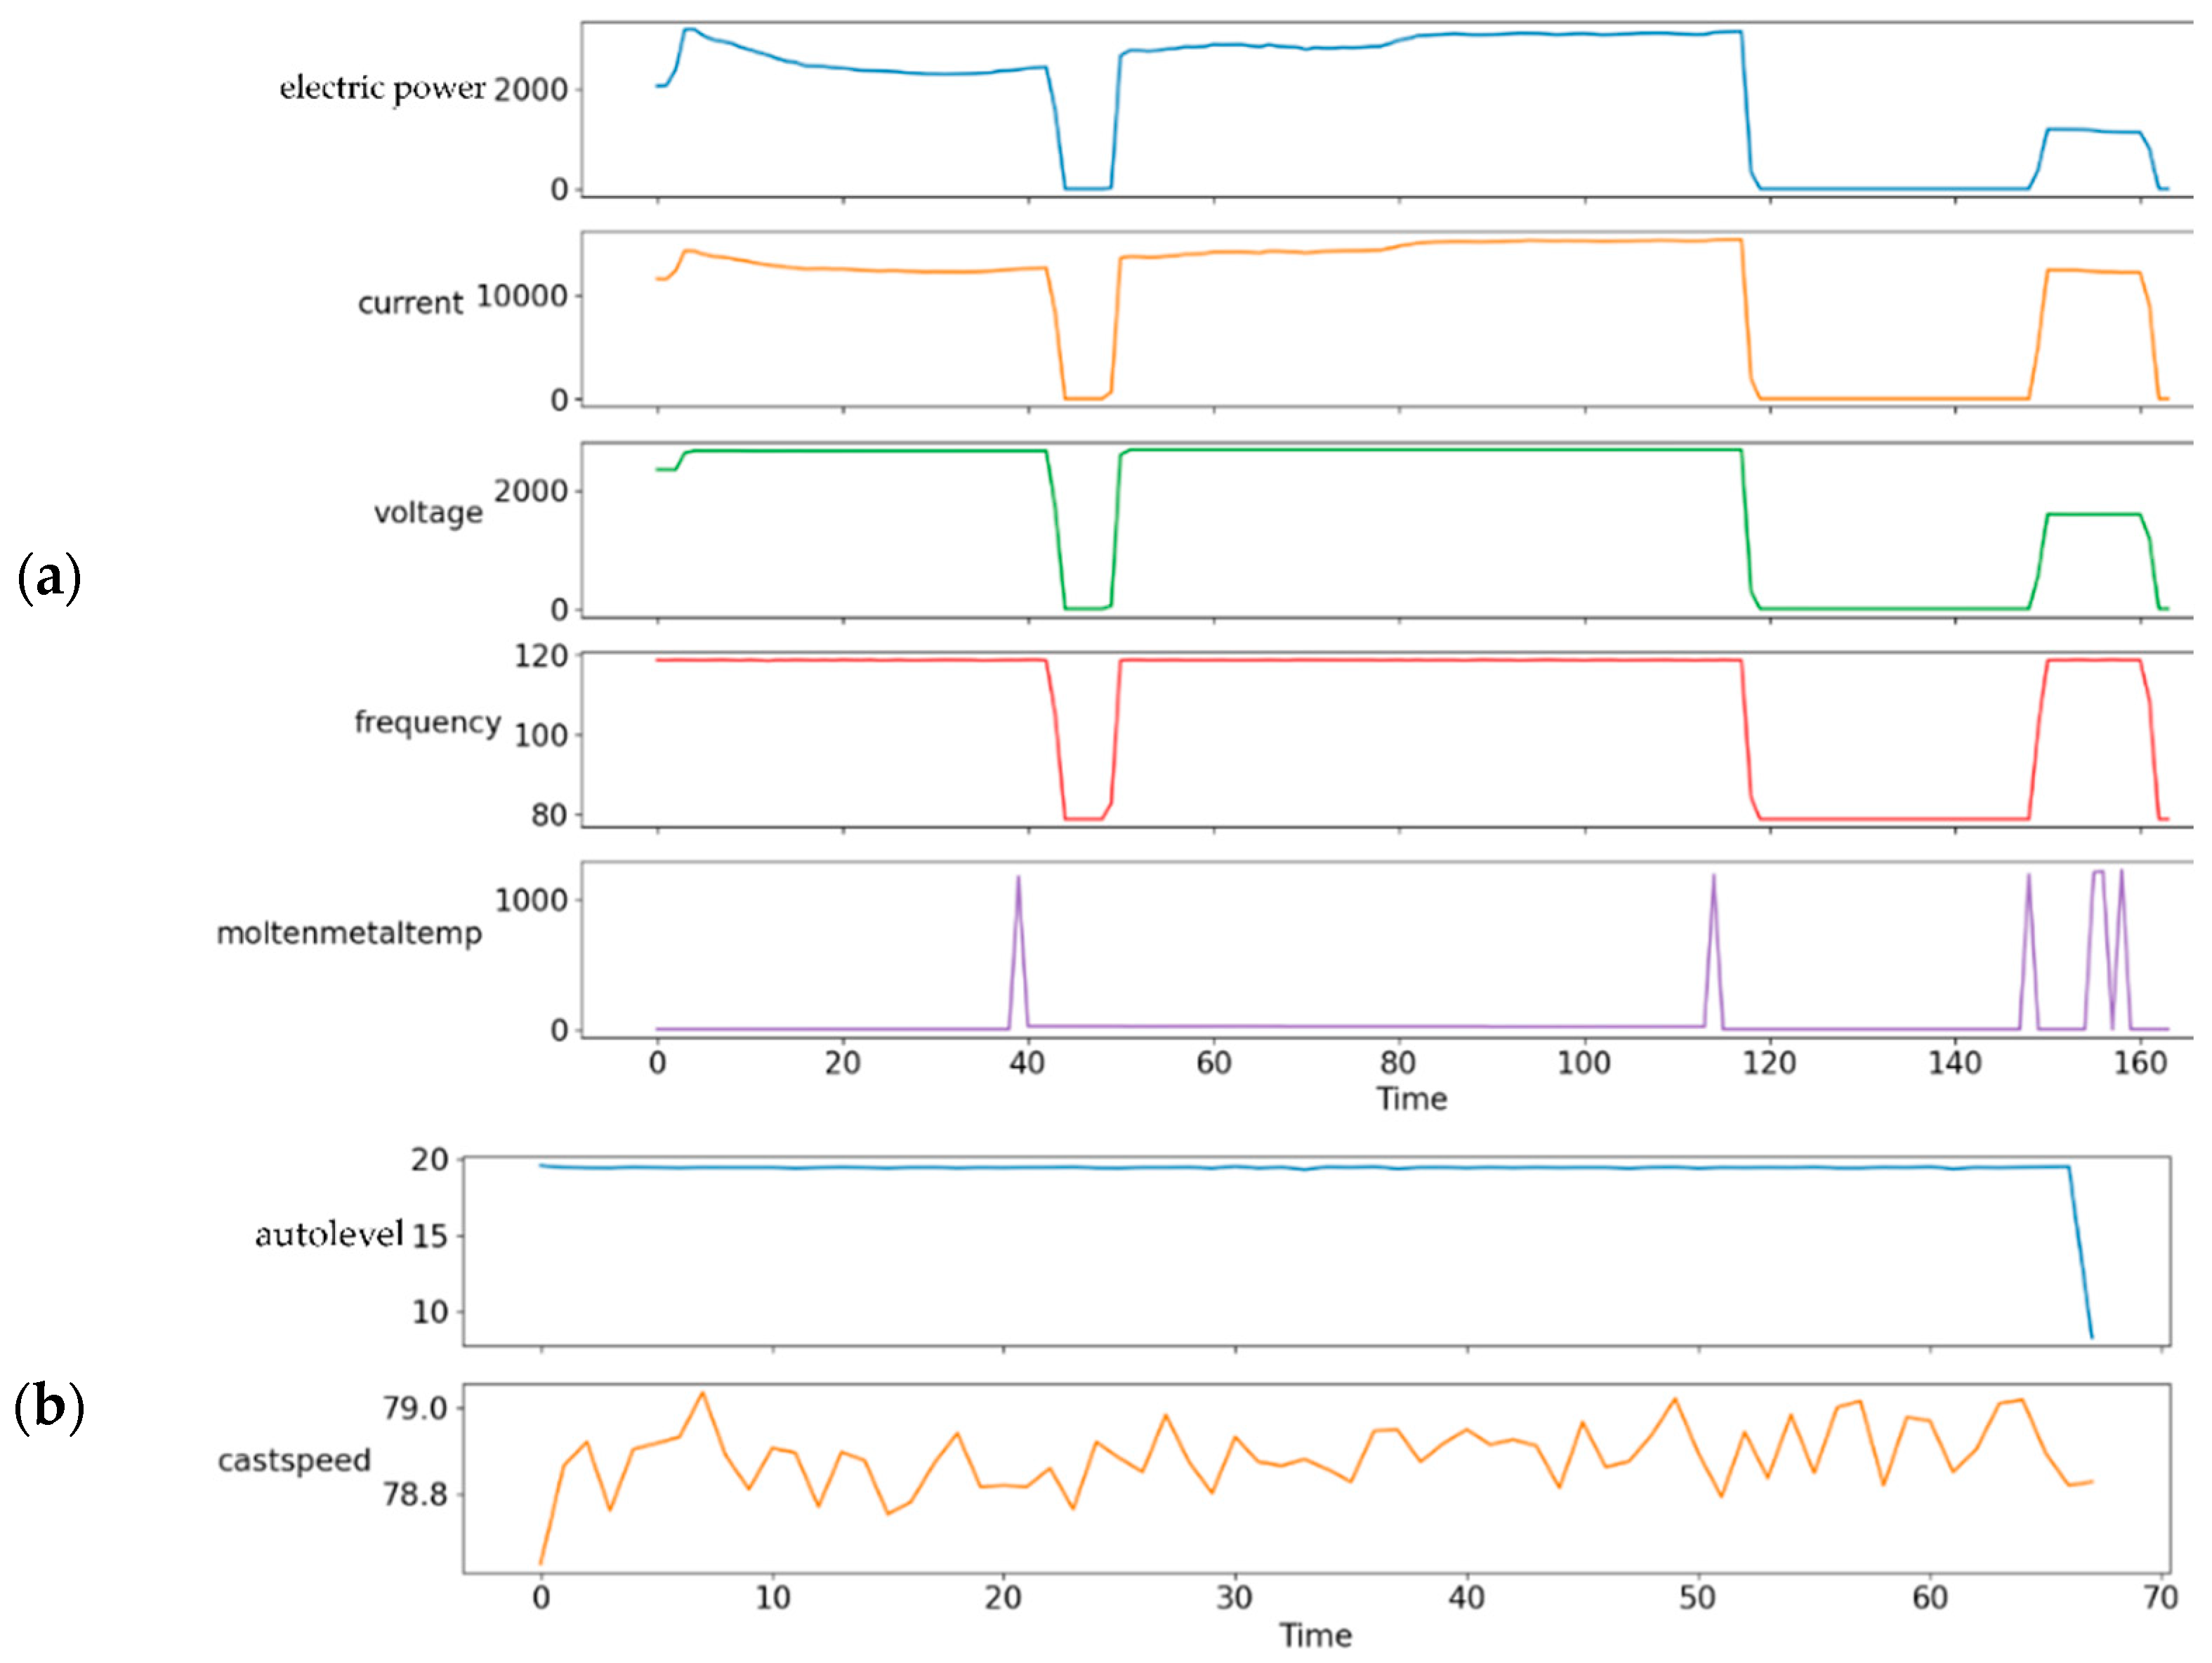Click the 'moltenmetaltemp' axis label
The width and height of the screenshot is (2212, 1663).
(349, 933)
